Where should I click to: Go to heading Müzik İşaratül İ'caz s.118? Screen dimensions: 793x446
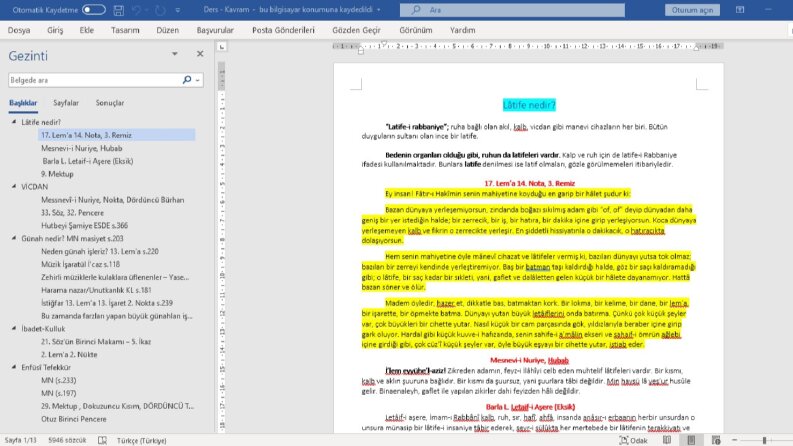pos(80,264)
